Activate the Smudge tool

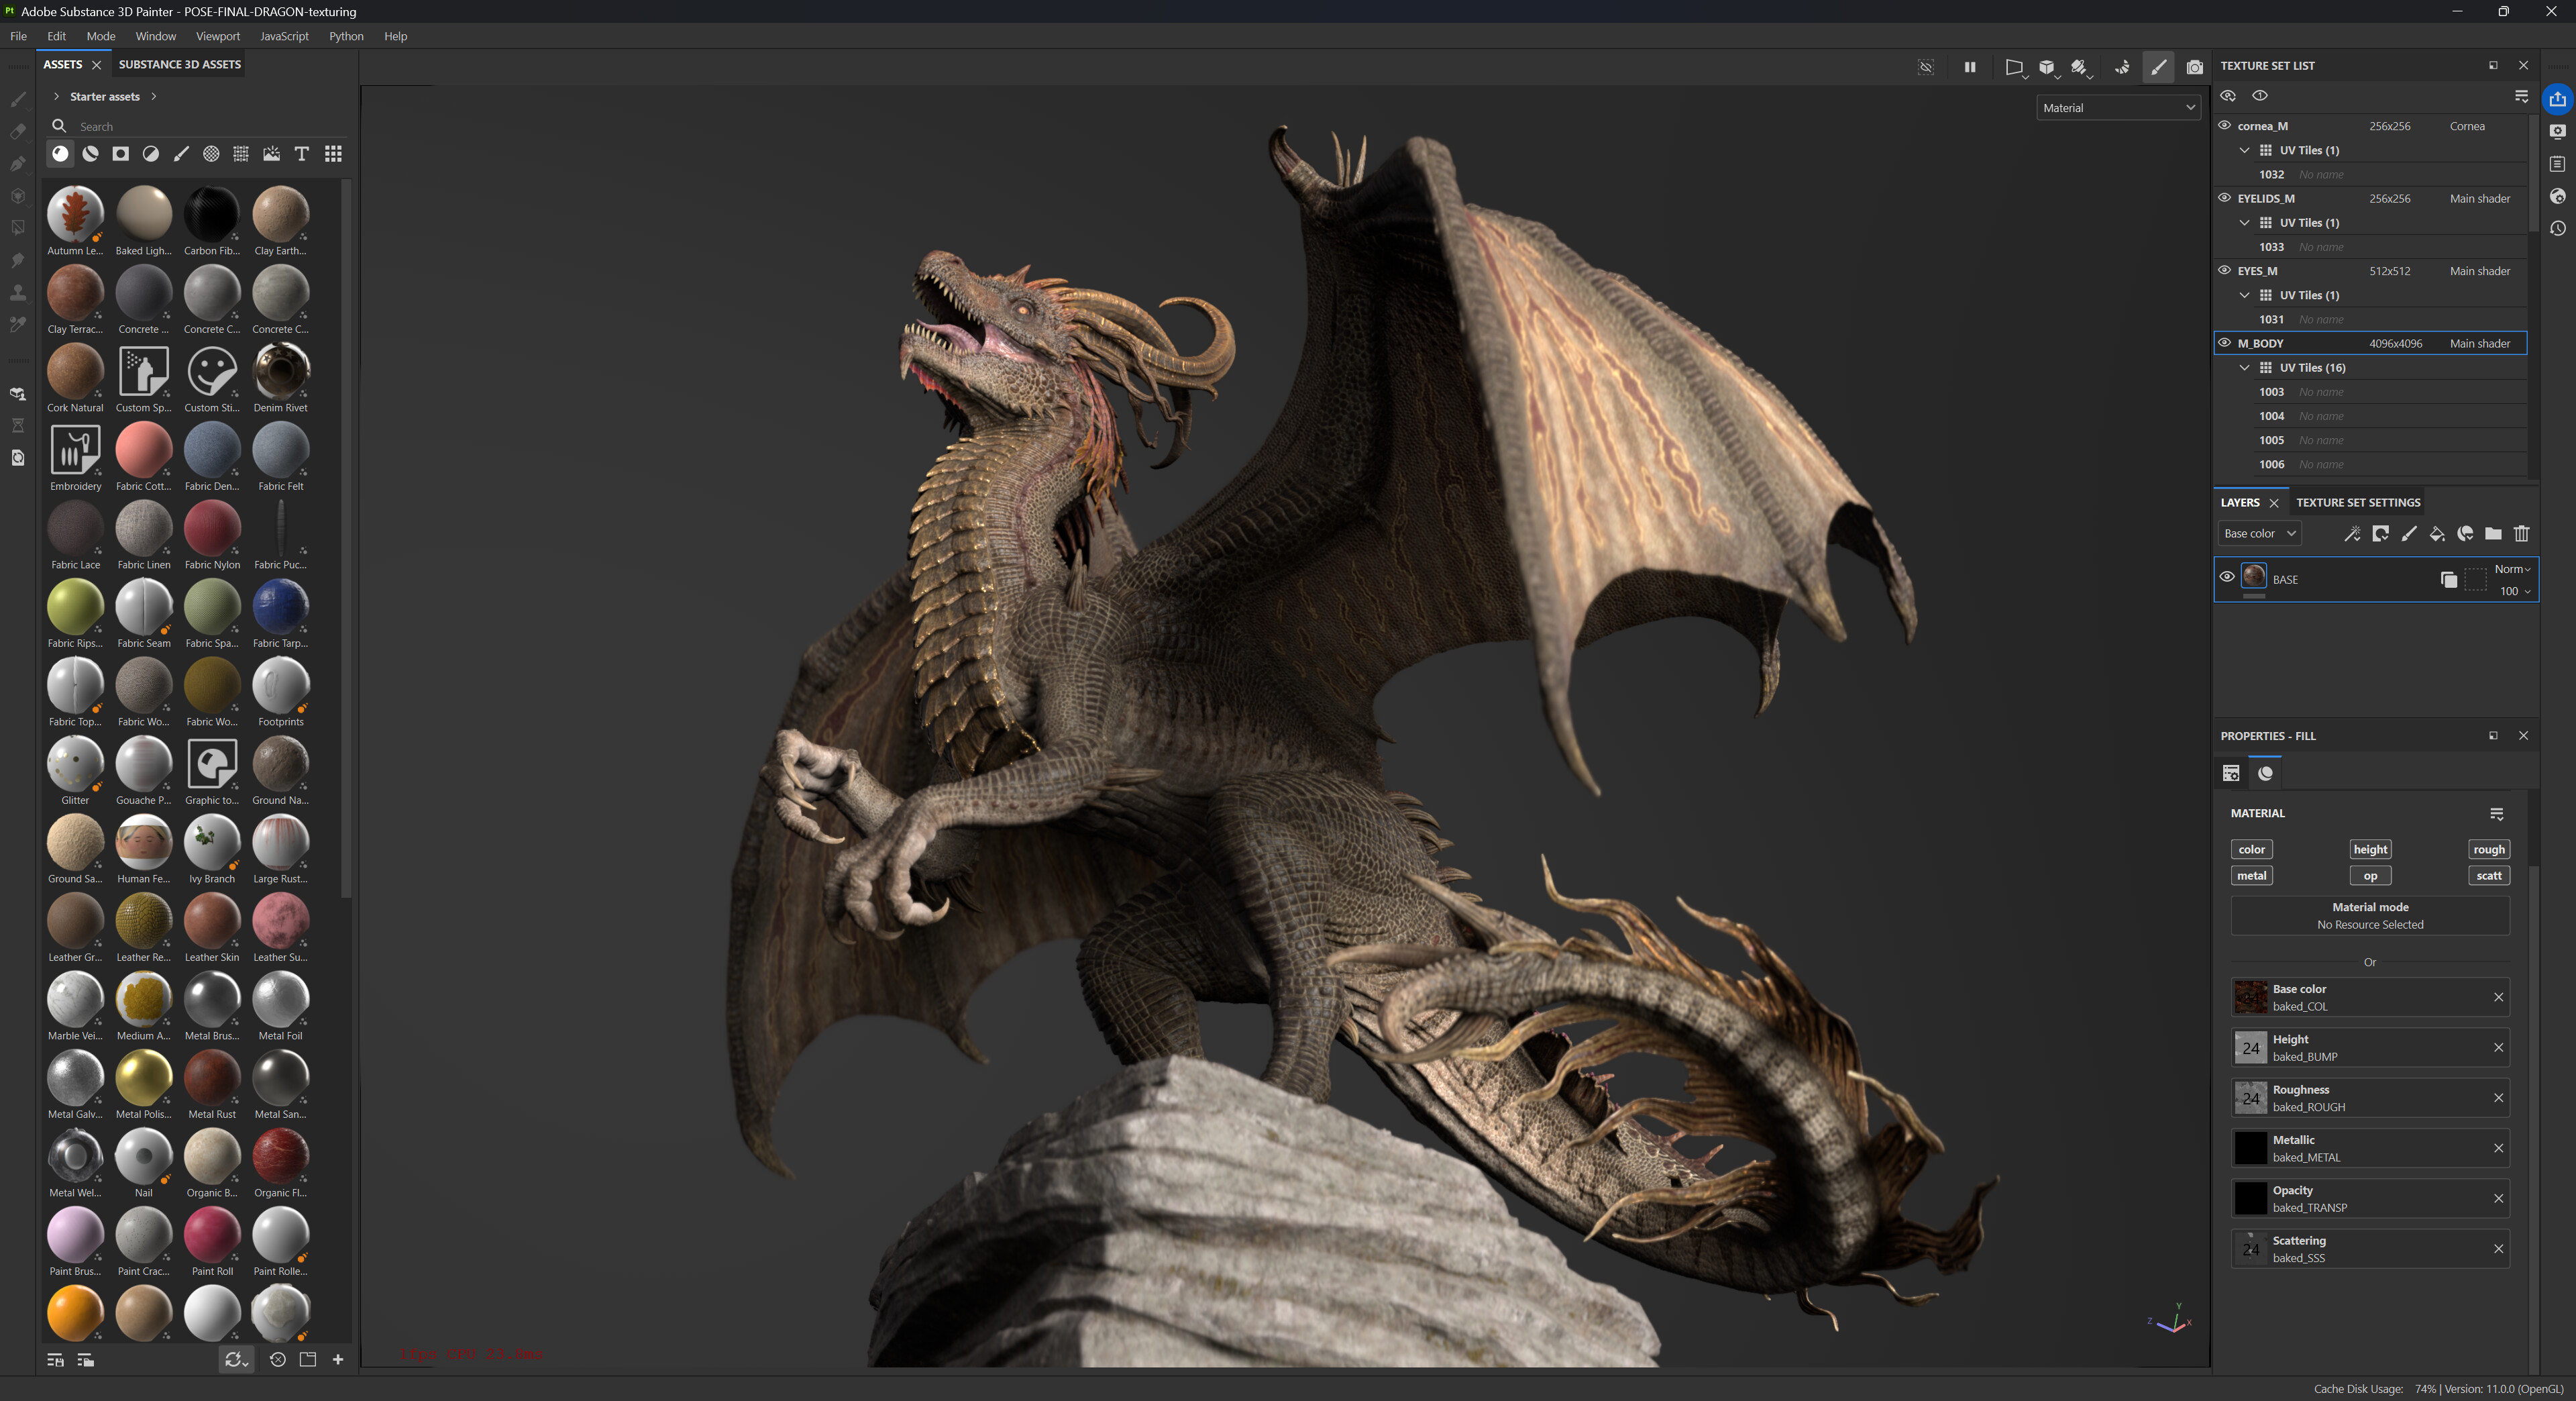17,259
